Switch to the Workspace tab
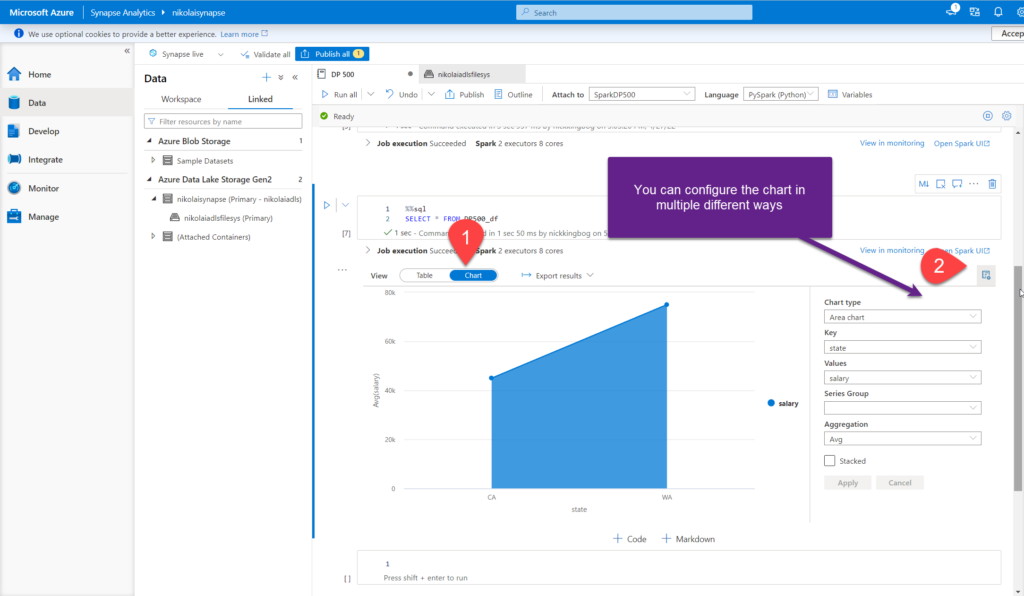This screenshot has height=596, width=1024. coord(182,99)
